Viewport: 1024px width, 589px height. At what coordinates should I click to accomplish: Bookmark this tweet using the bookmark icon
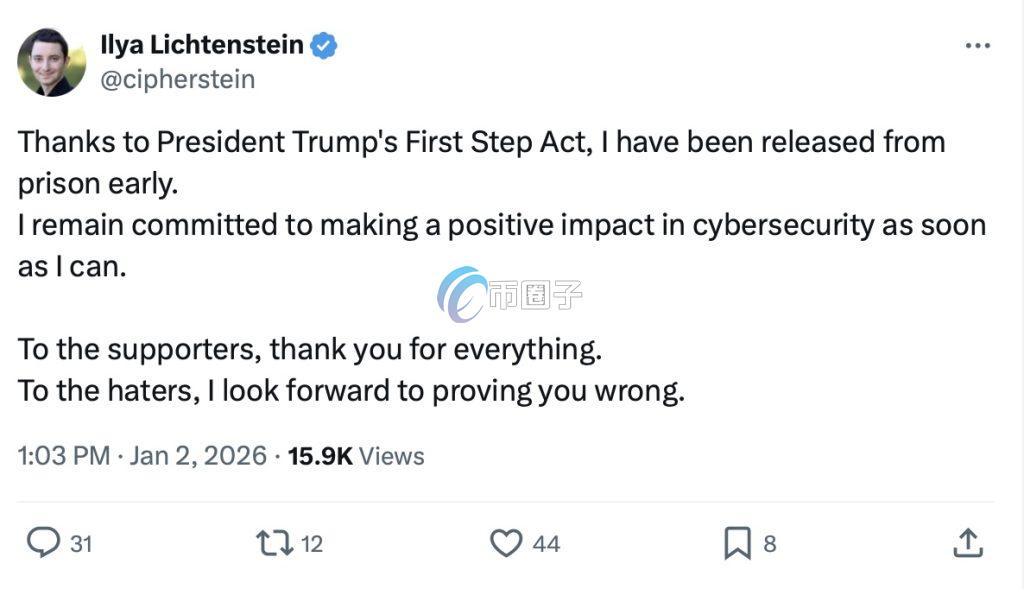737,543
